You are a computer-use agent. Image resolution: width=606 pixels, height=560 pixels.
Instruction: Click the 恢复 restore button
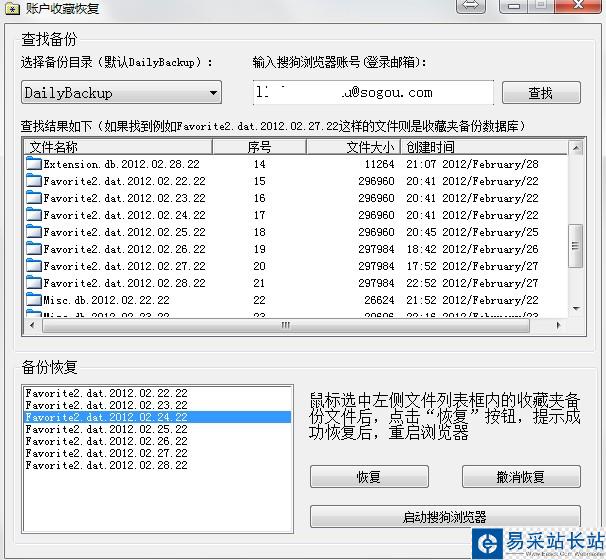(369, 477)
